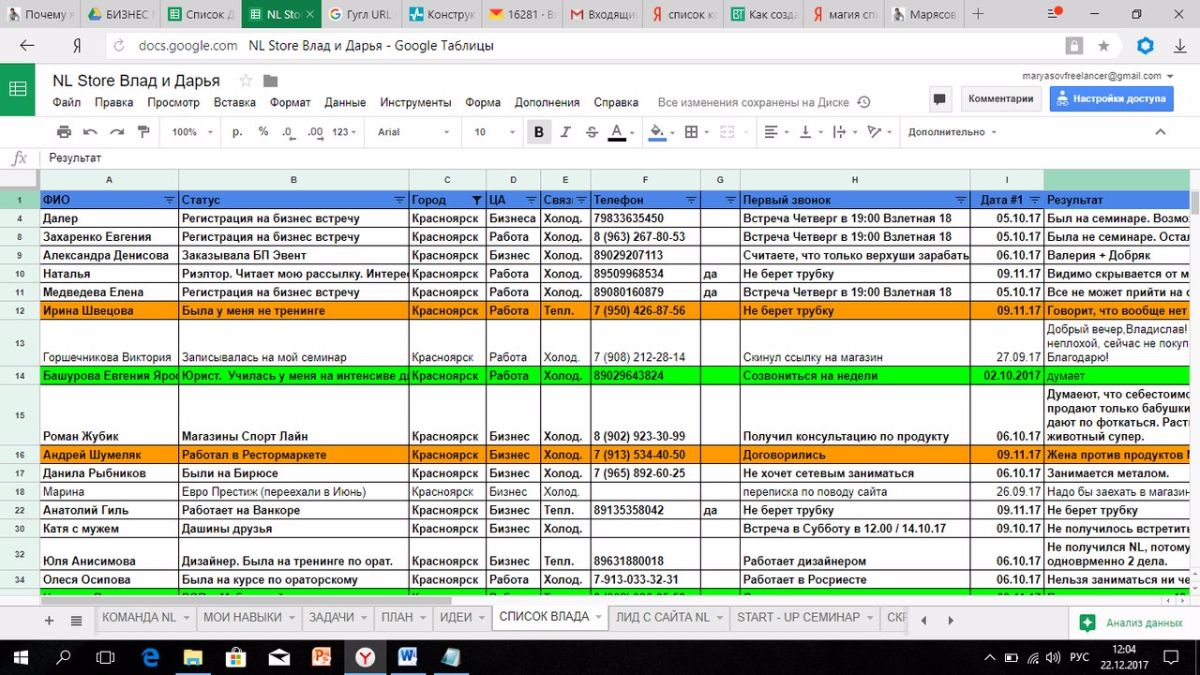Open the Sheets home icon
Viewport: 1200px width, 675px height.
coord(18,88)
